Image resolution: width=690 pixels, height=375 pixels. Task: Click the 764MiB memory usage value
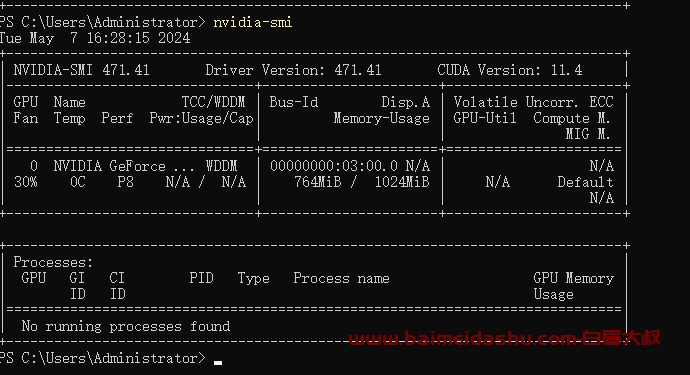[317, 182]
